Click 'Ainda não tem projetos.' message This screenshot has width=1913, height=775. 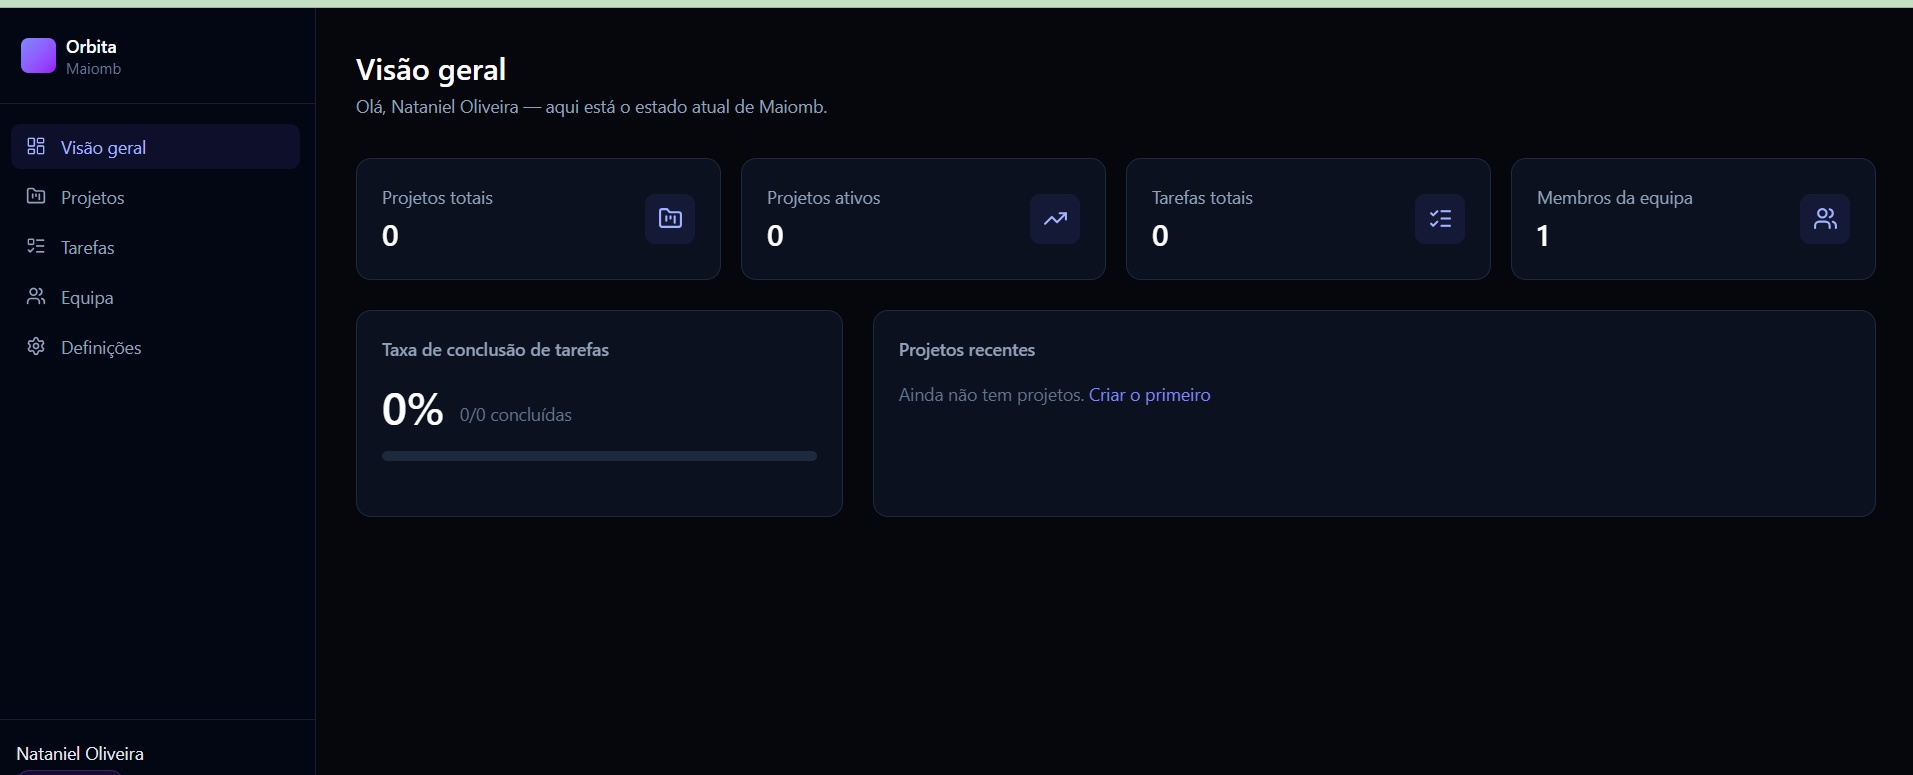point(991,395)
